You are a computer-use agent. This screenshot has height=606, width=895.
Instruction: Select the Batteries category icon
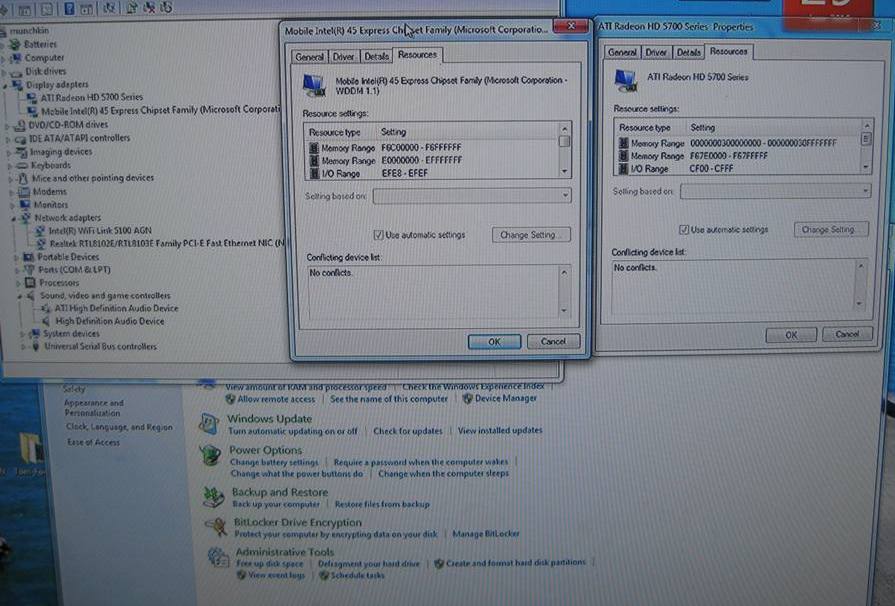pos(15,44)
